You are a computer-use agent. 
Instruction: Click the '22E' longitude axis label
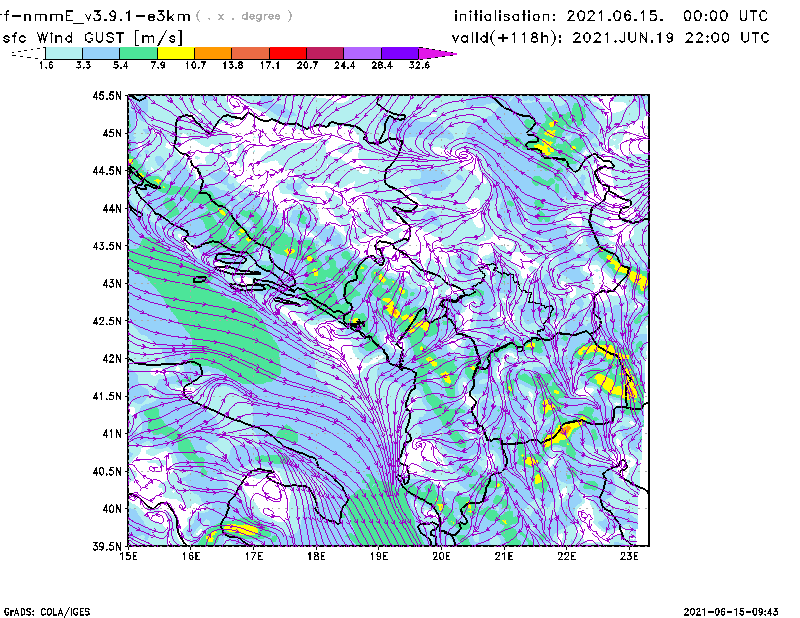pyautogui.click(x=566, y=556)
